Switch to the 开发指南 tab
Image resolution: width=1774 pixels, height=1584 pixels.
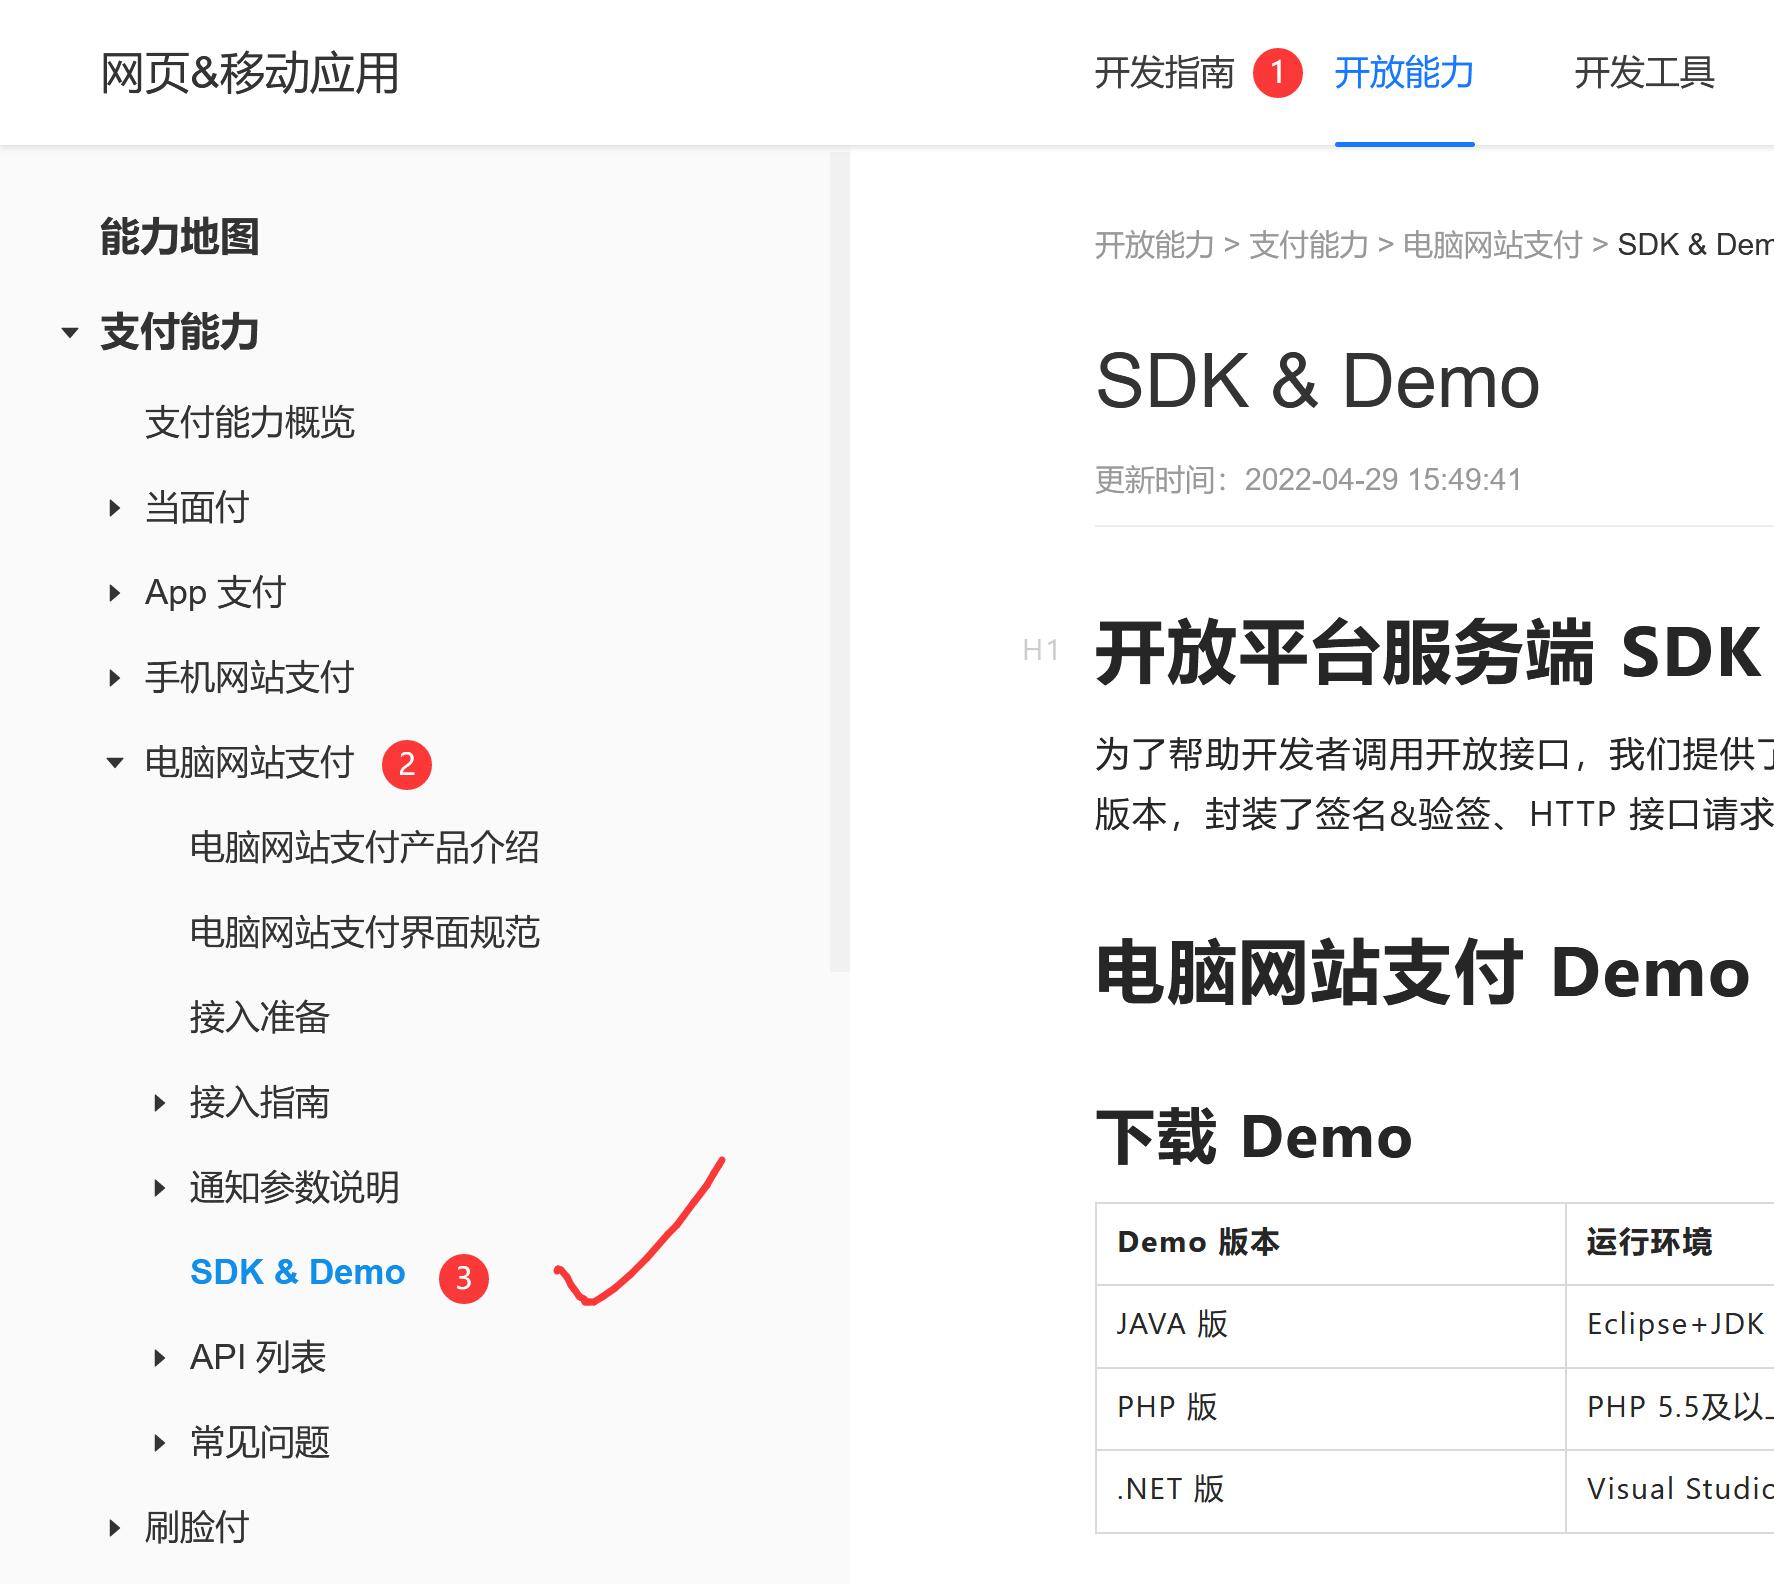tap(1164, 73)
